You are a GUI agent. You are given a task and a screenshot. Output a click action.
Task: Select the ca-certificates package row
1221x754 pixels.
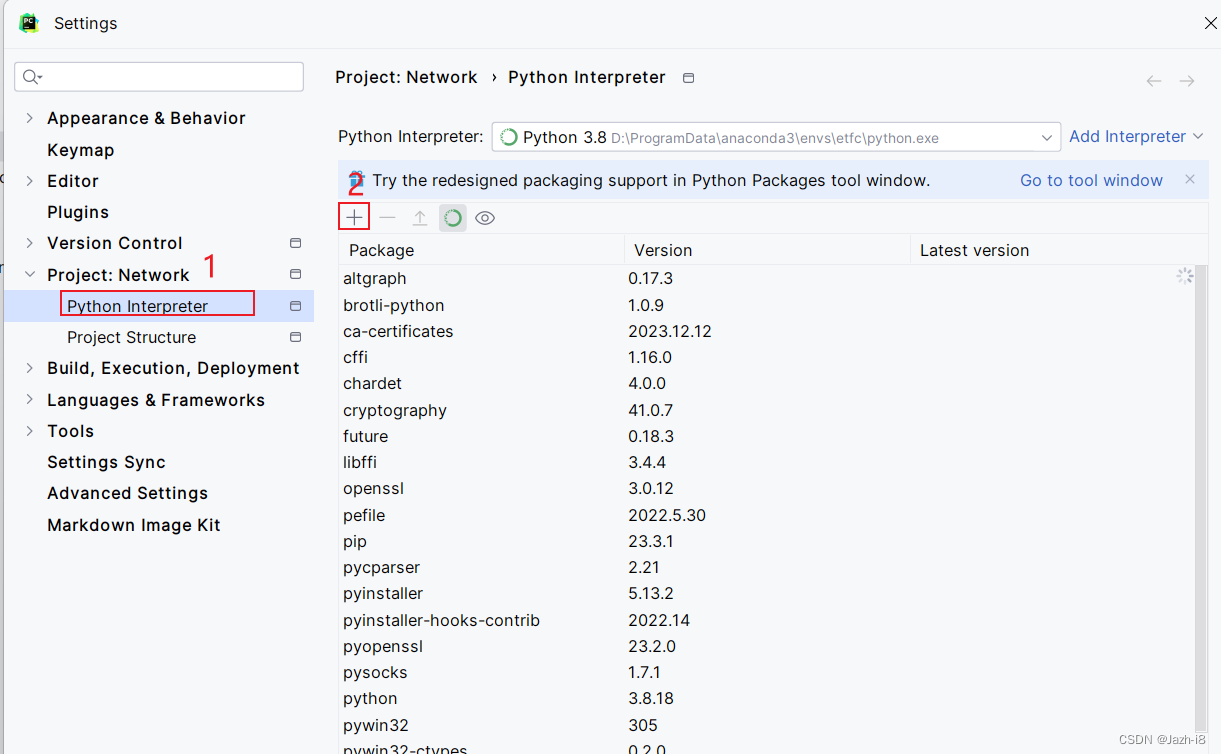click(x=767, y=331)
